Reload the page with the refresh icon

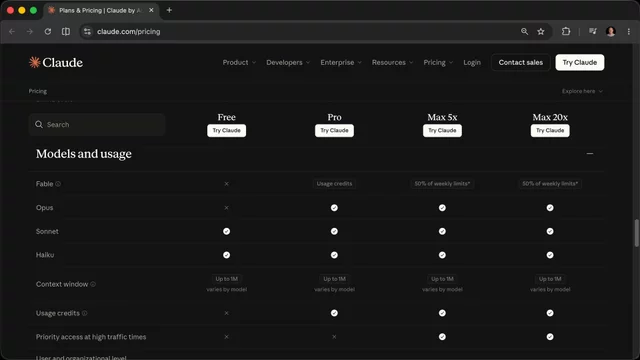[x=48, y=31]
